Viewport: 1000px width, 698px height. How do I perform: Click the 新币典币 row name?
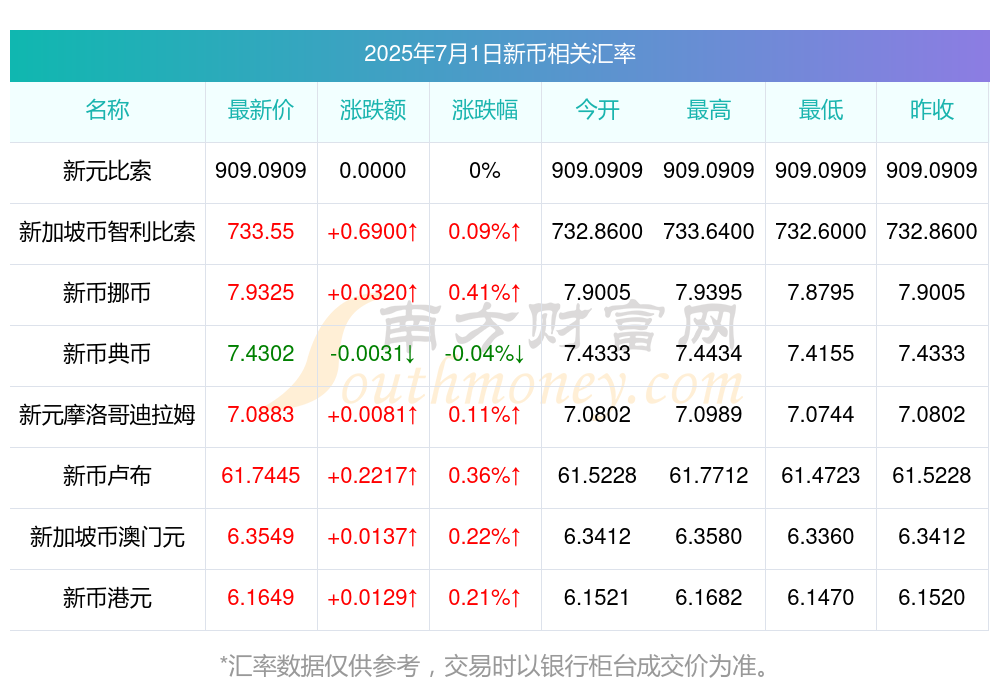107,354
